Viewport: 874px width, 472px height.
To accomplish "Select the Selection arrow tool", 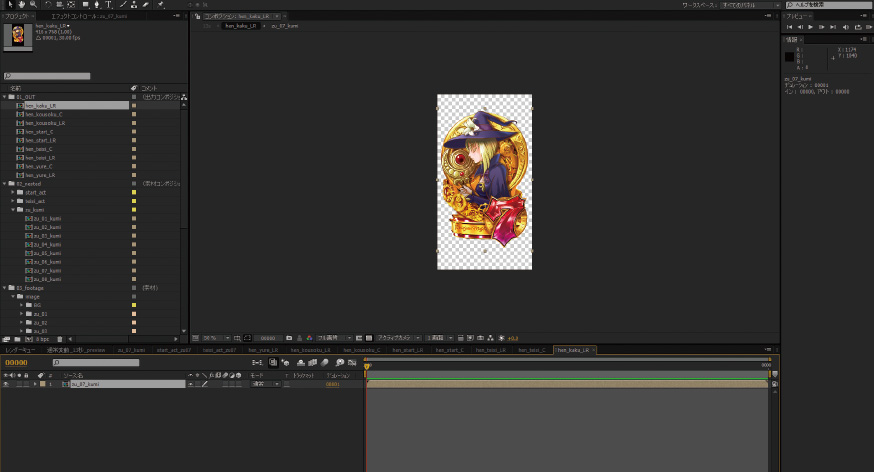I will click(10, 4).
